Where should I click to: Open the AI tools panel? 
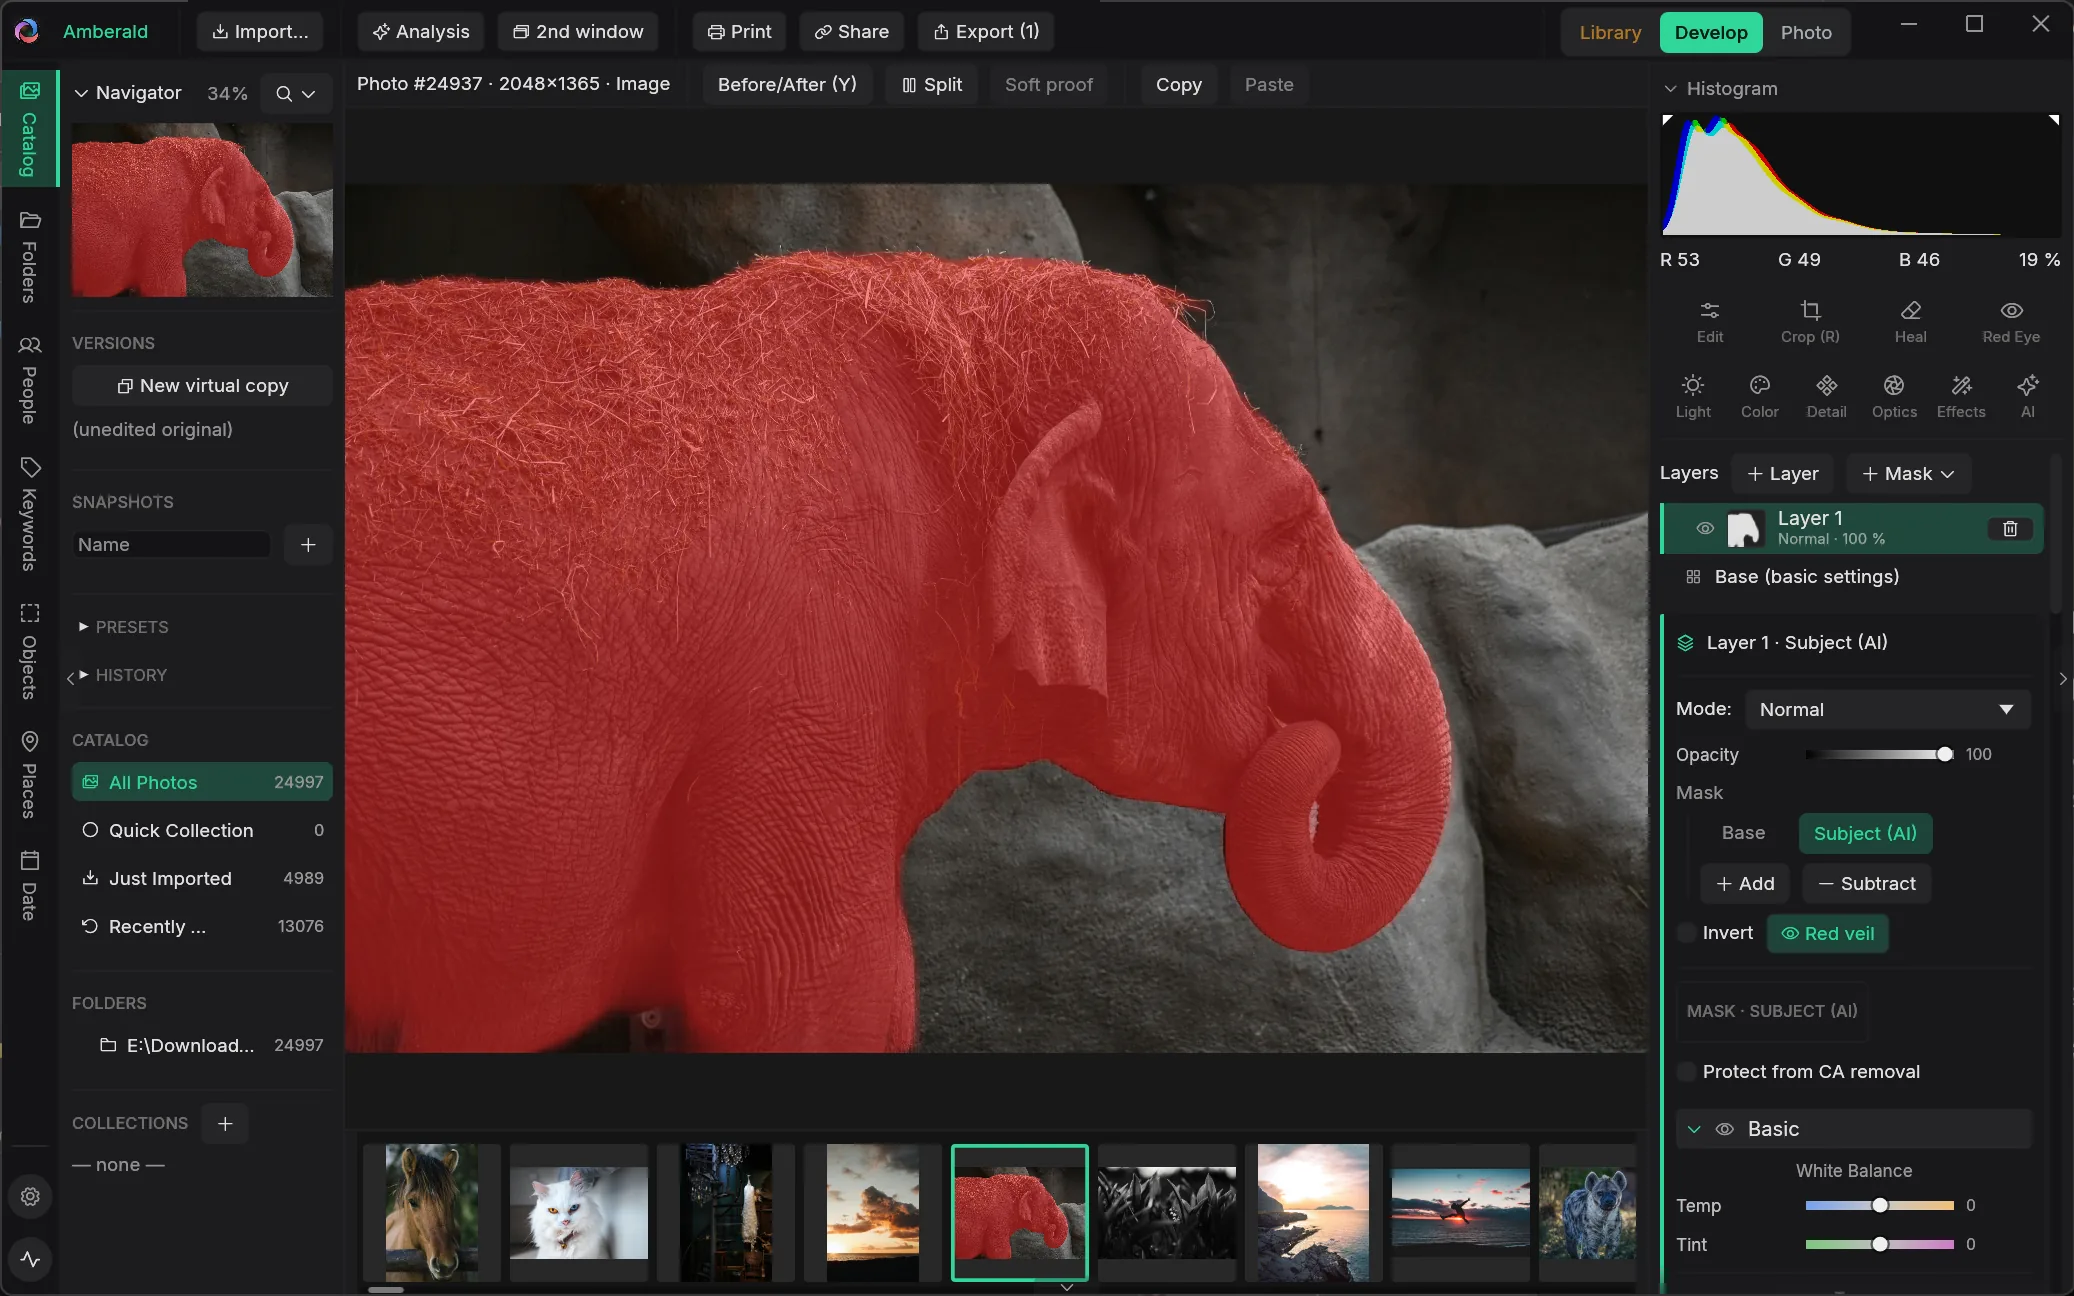pyautogui.click(x=2028, y=397)
